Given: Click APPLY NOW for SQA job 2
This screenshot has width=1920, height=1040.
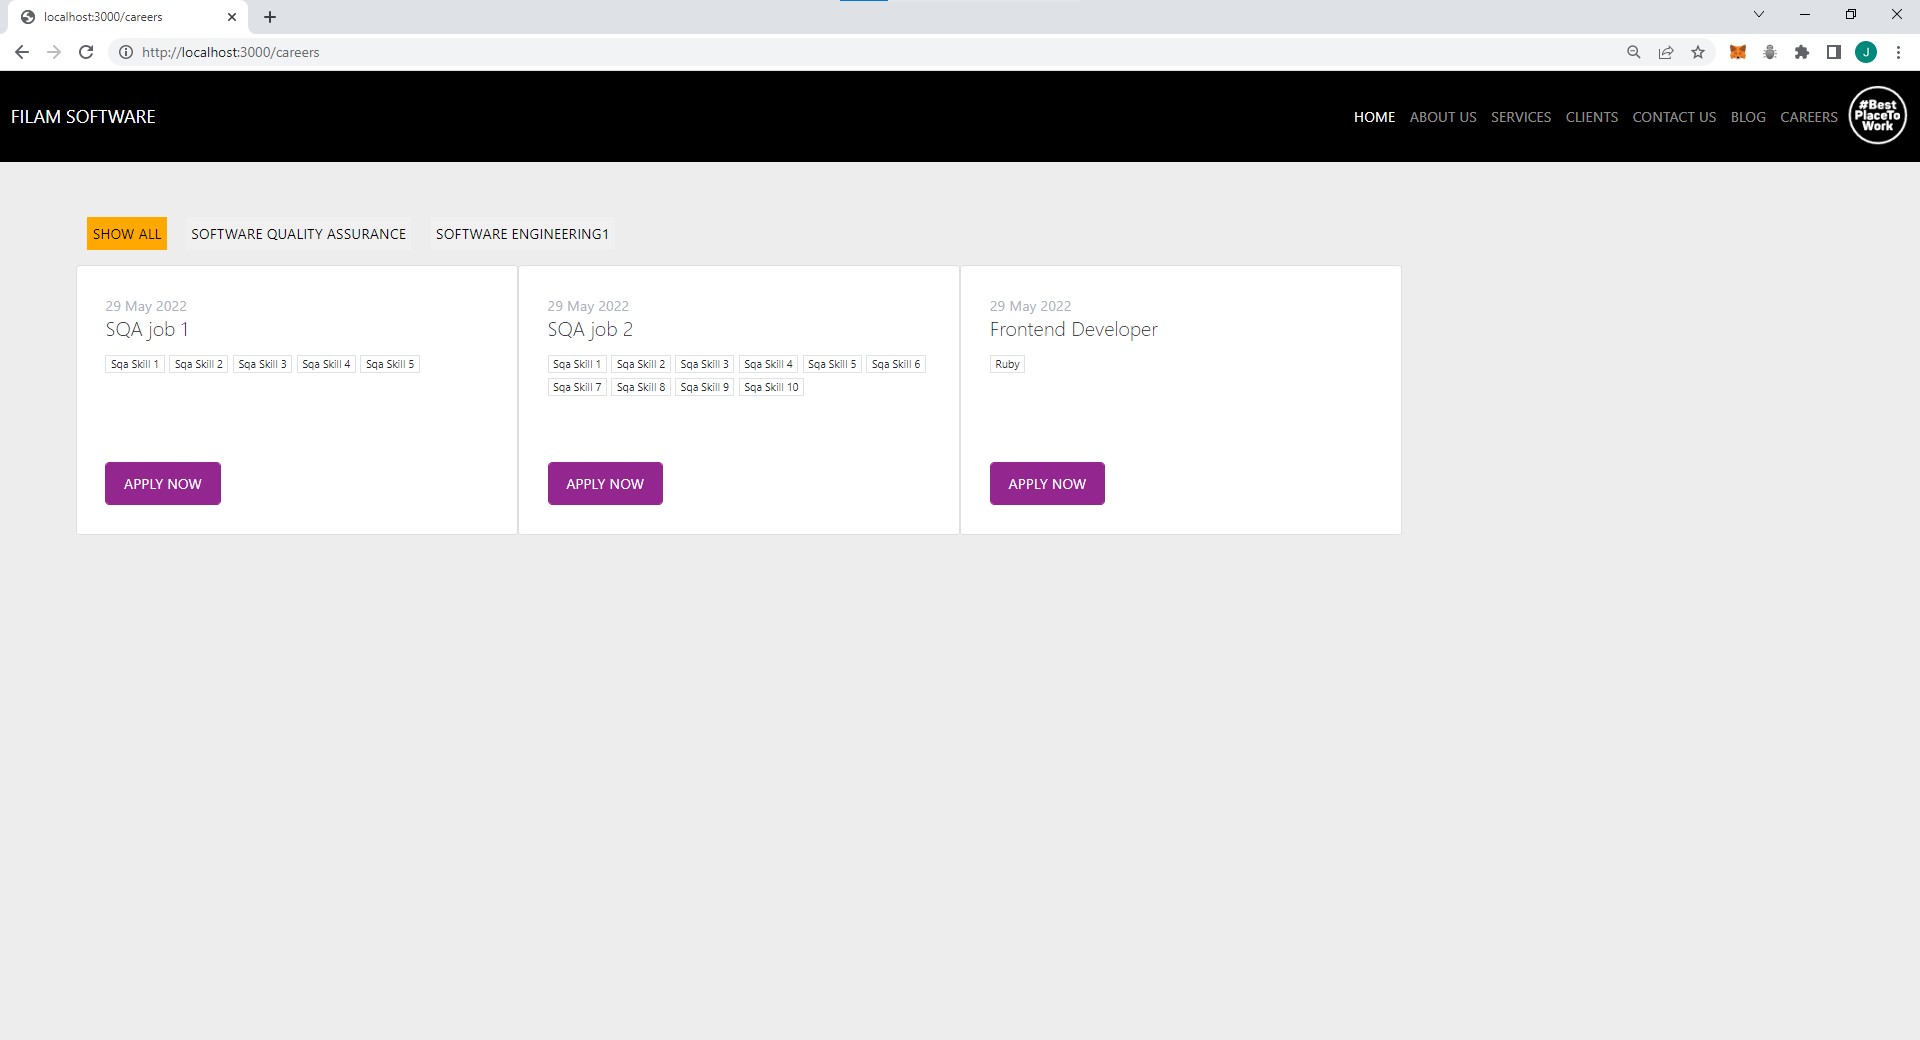Looking at the screenshot, I should [604, 483].
